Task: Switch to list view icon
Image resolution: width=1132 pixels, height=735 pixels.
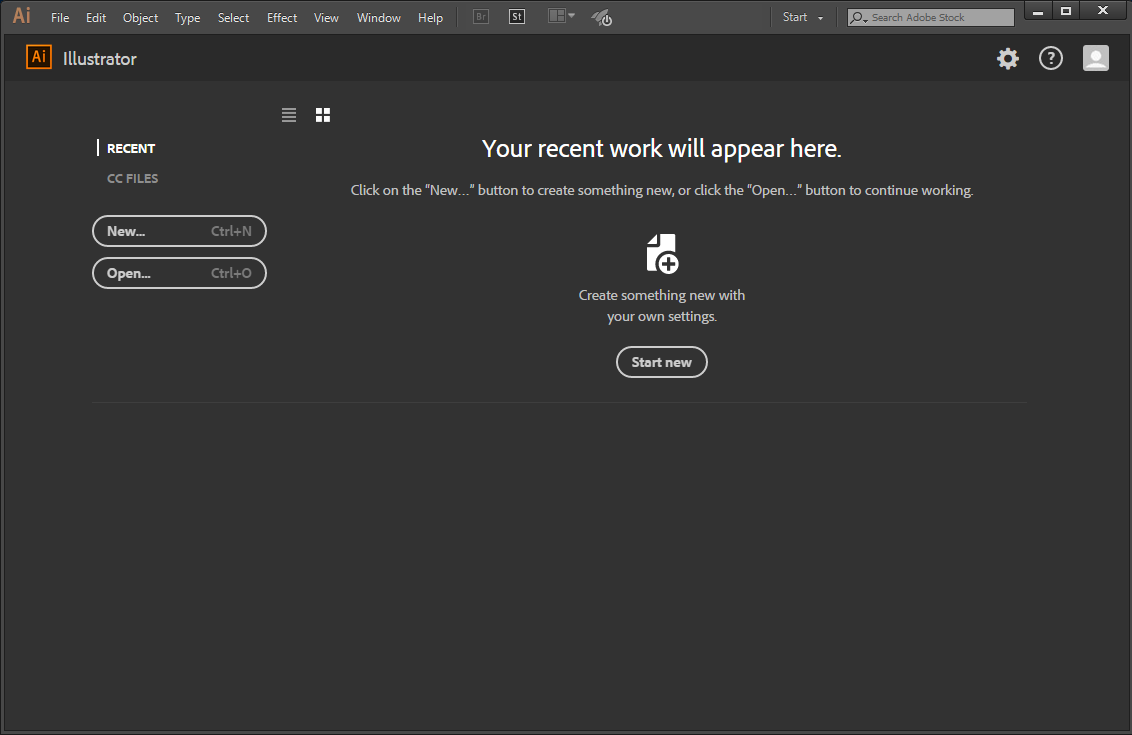Action: 289,115
